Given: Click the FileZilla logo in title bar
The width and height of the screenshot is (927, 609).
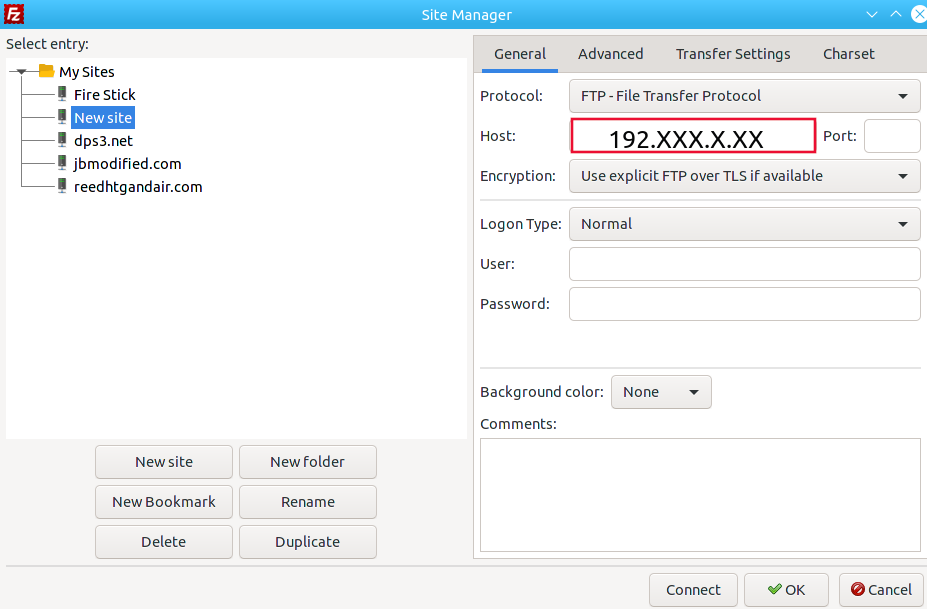Looking at the screenshot, I should click(14, 14).
